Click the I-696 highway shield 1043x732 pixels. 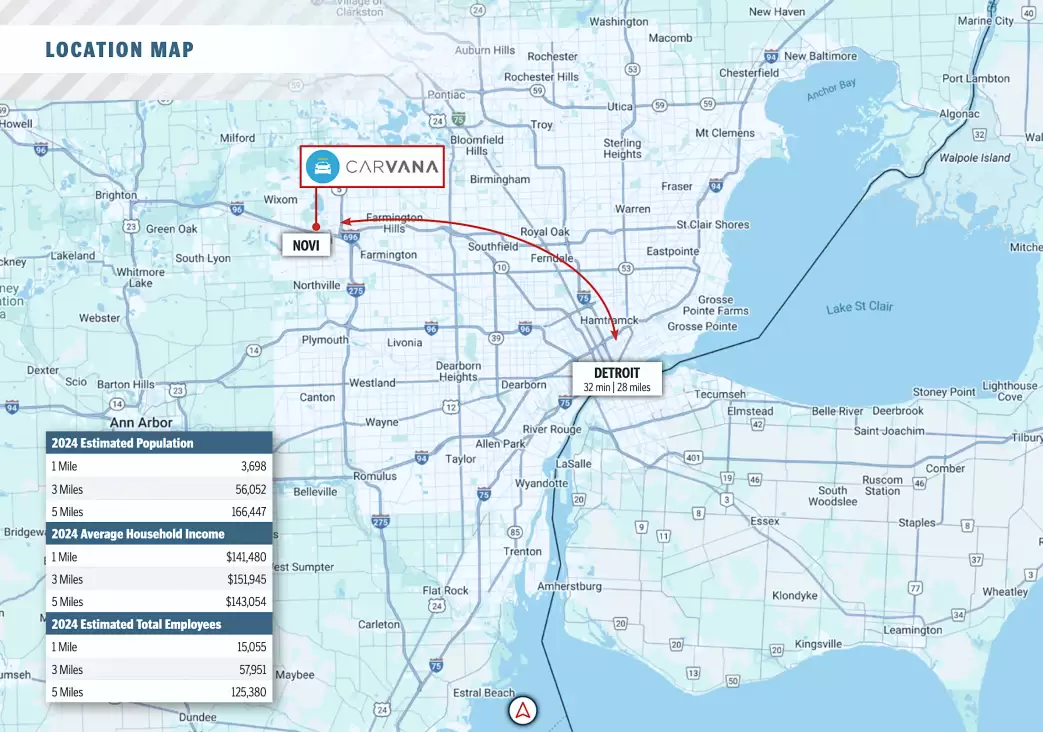point(350,237)
